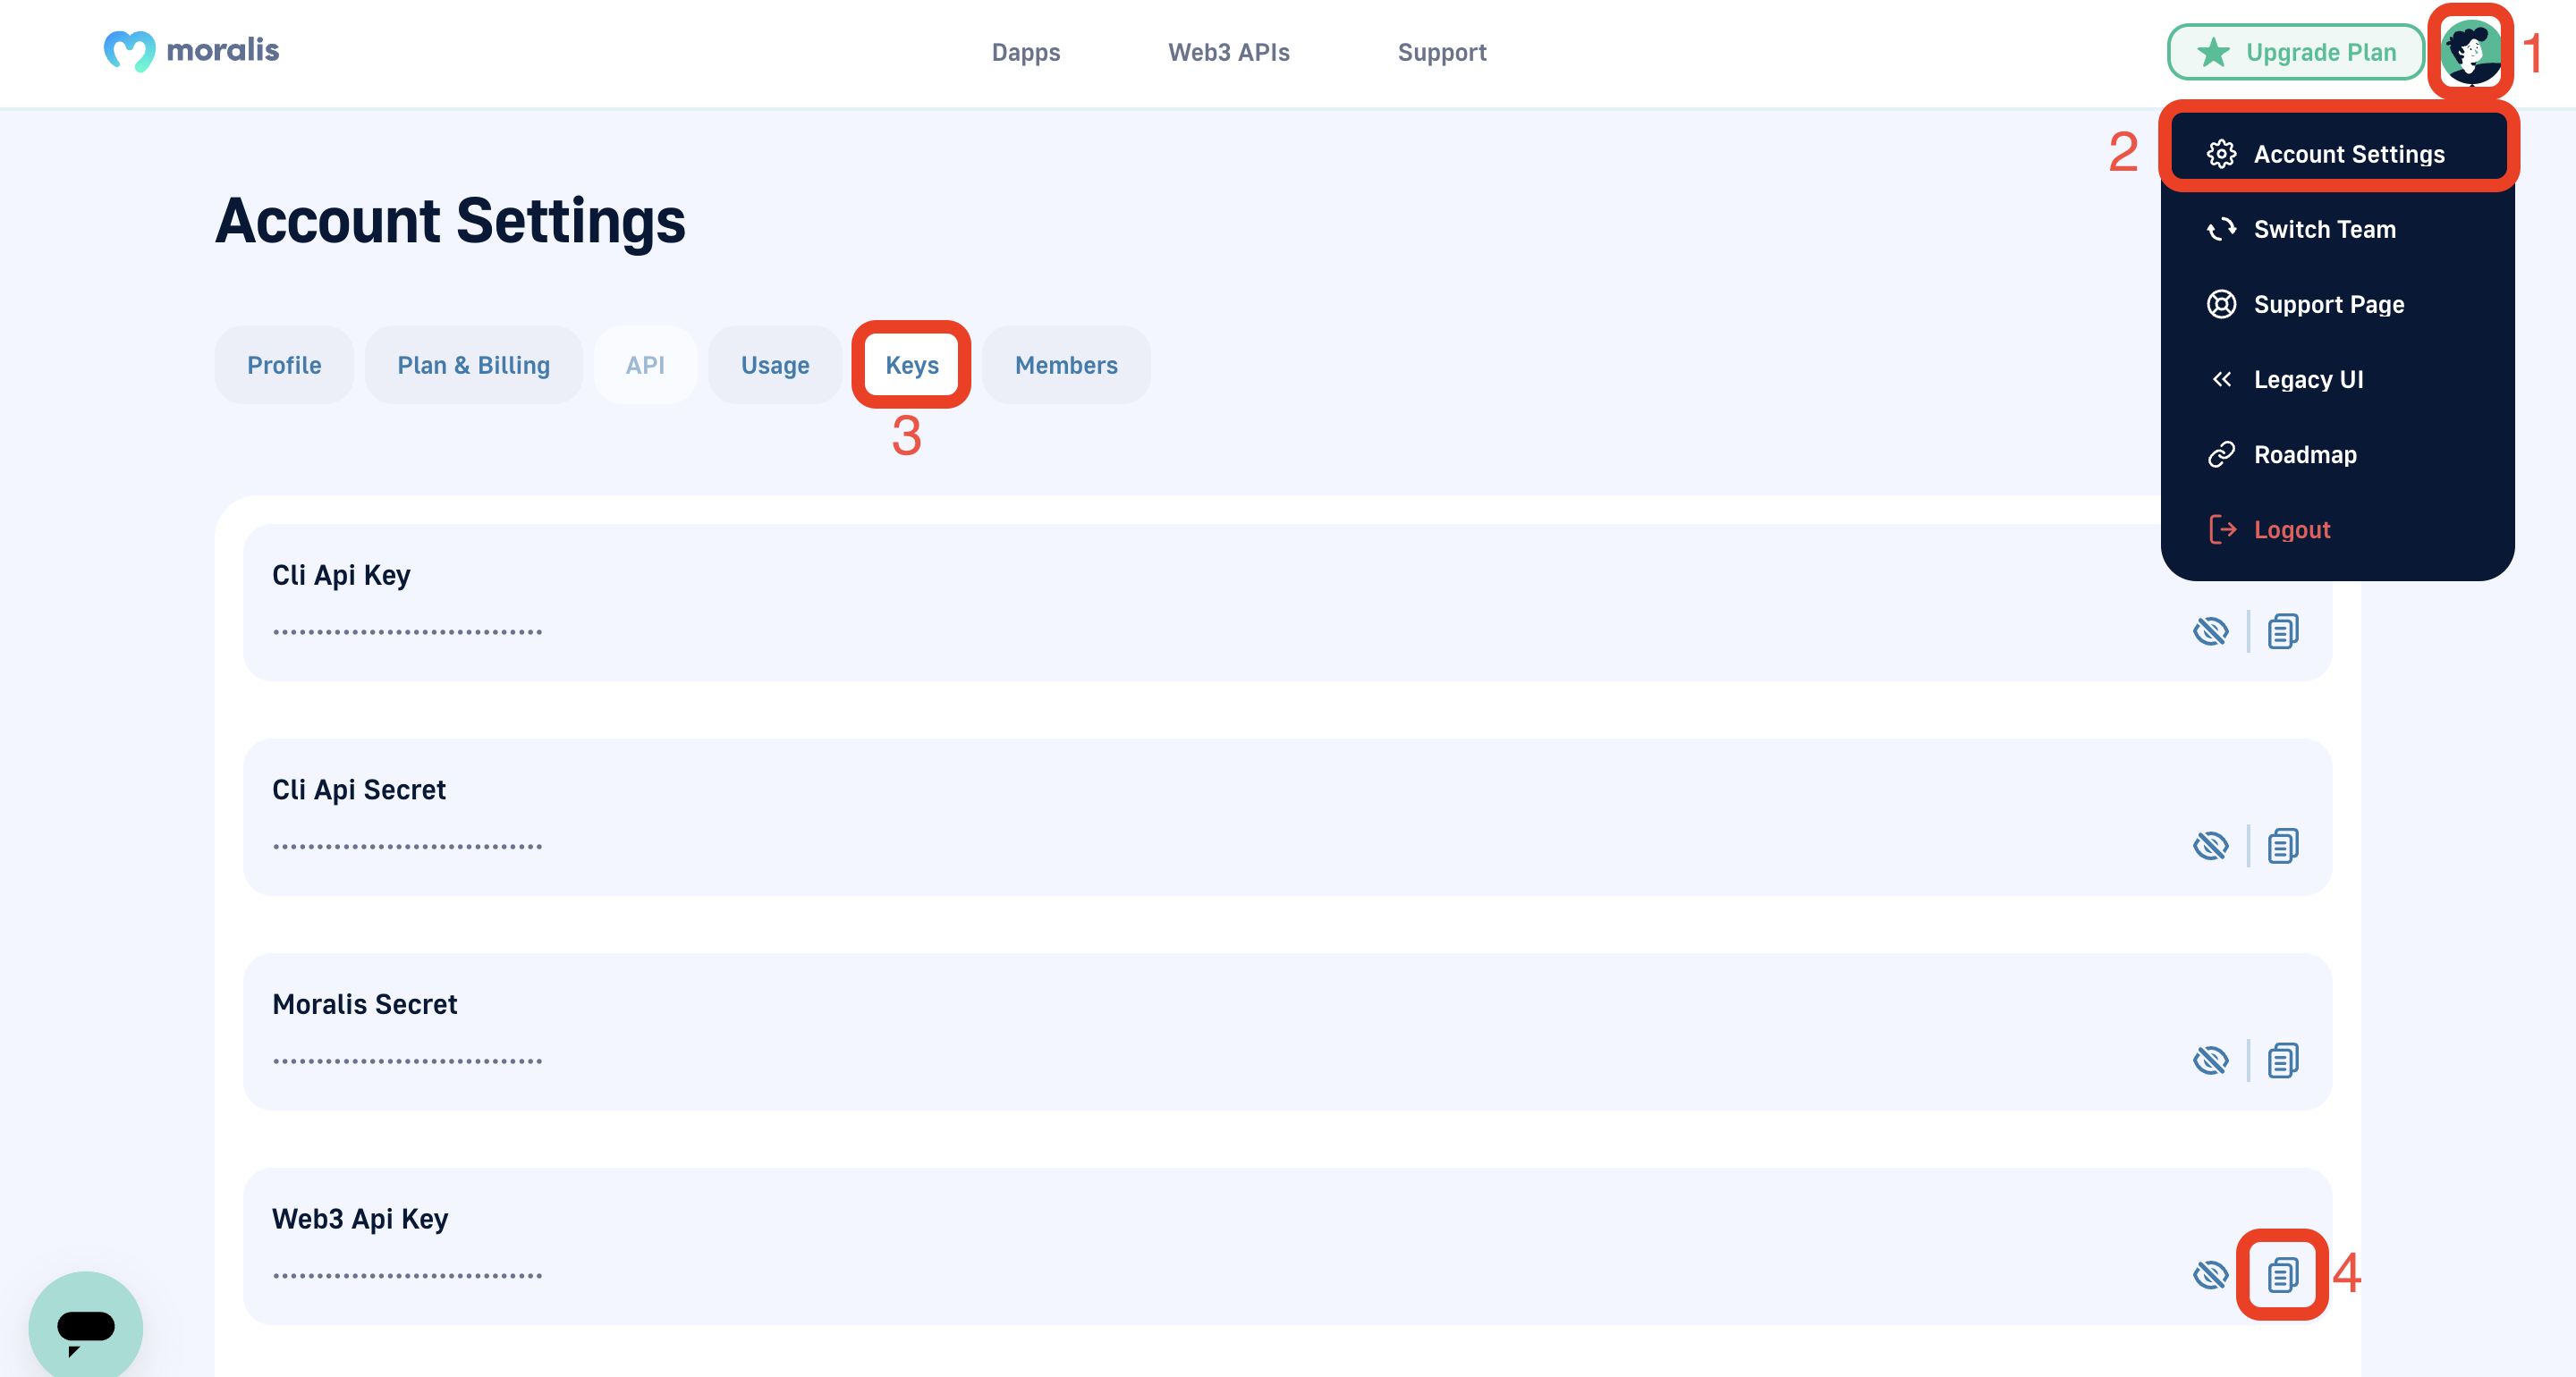Screen dimensions: 2576x1377
Task: Choose Switch Team from the menu
Action: click(x=2324, y=229)
